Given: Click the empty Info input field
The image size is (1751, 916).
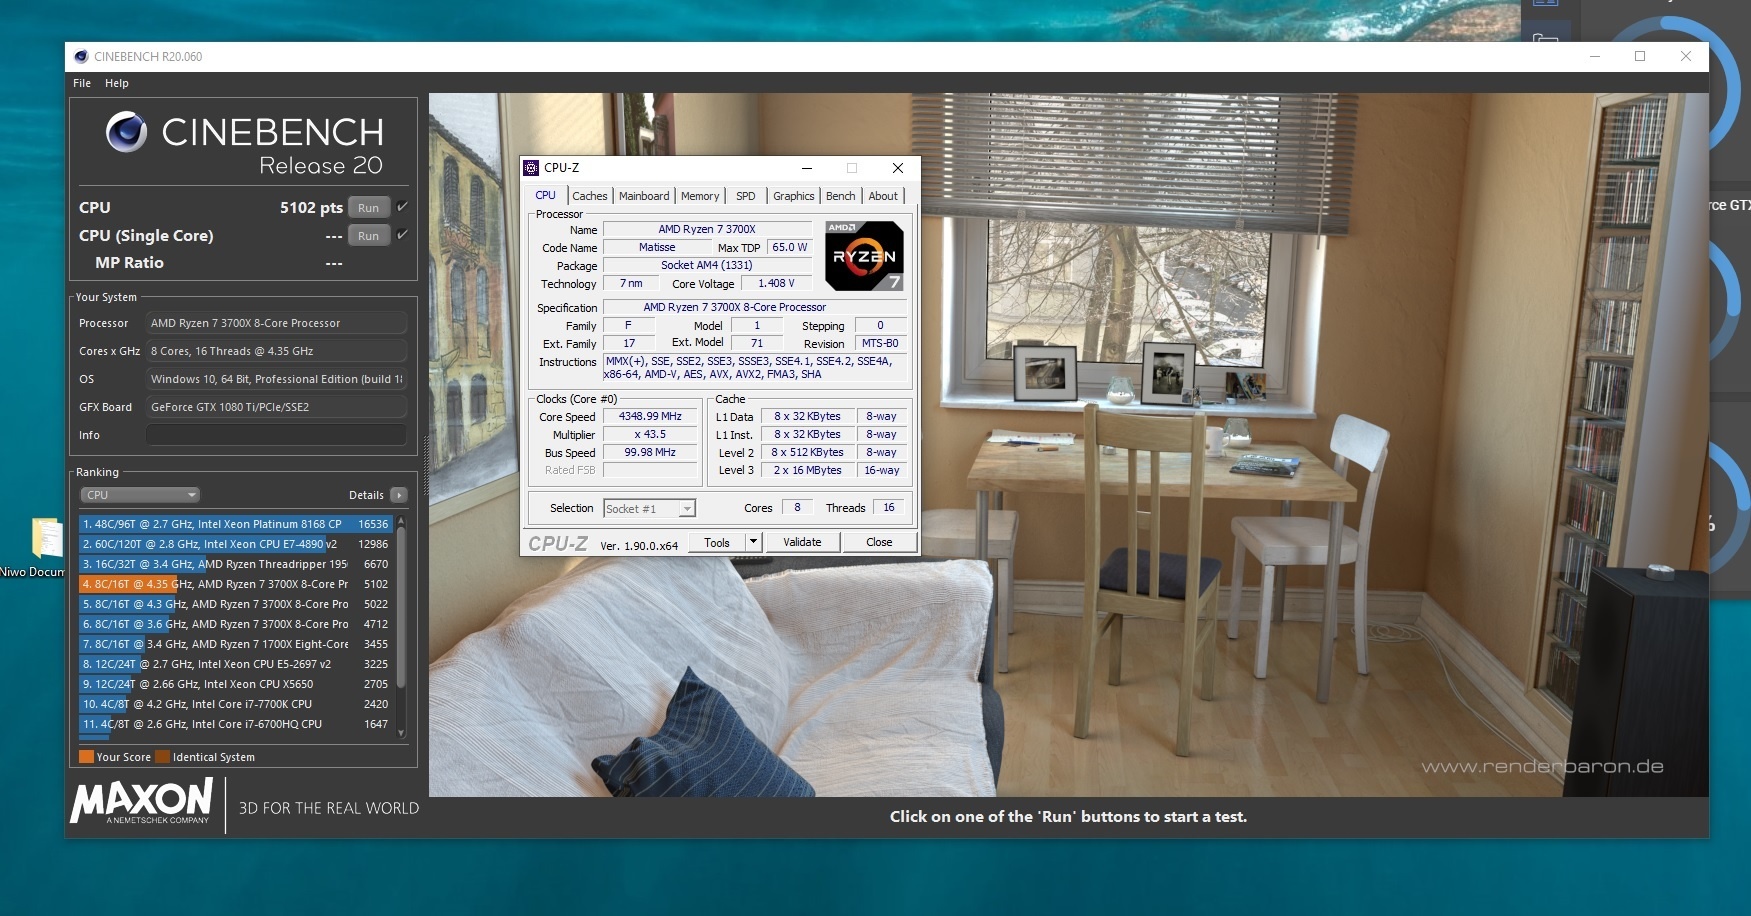Looking at the screenshot, I should tap(276, 435).
